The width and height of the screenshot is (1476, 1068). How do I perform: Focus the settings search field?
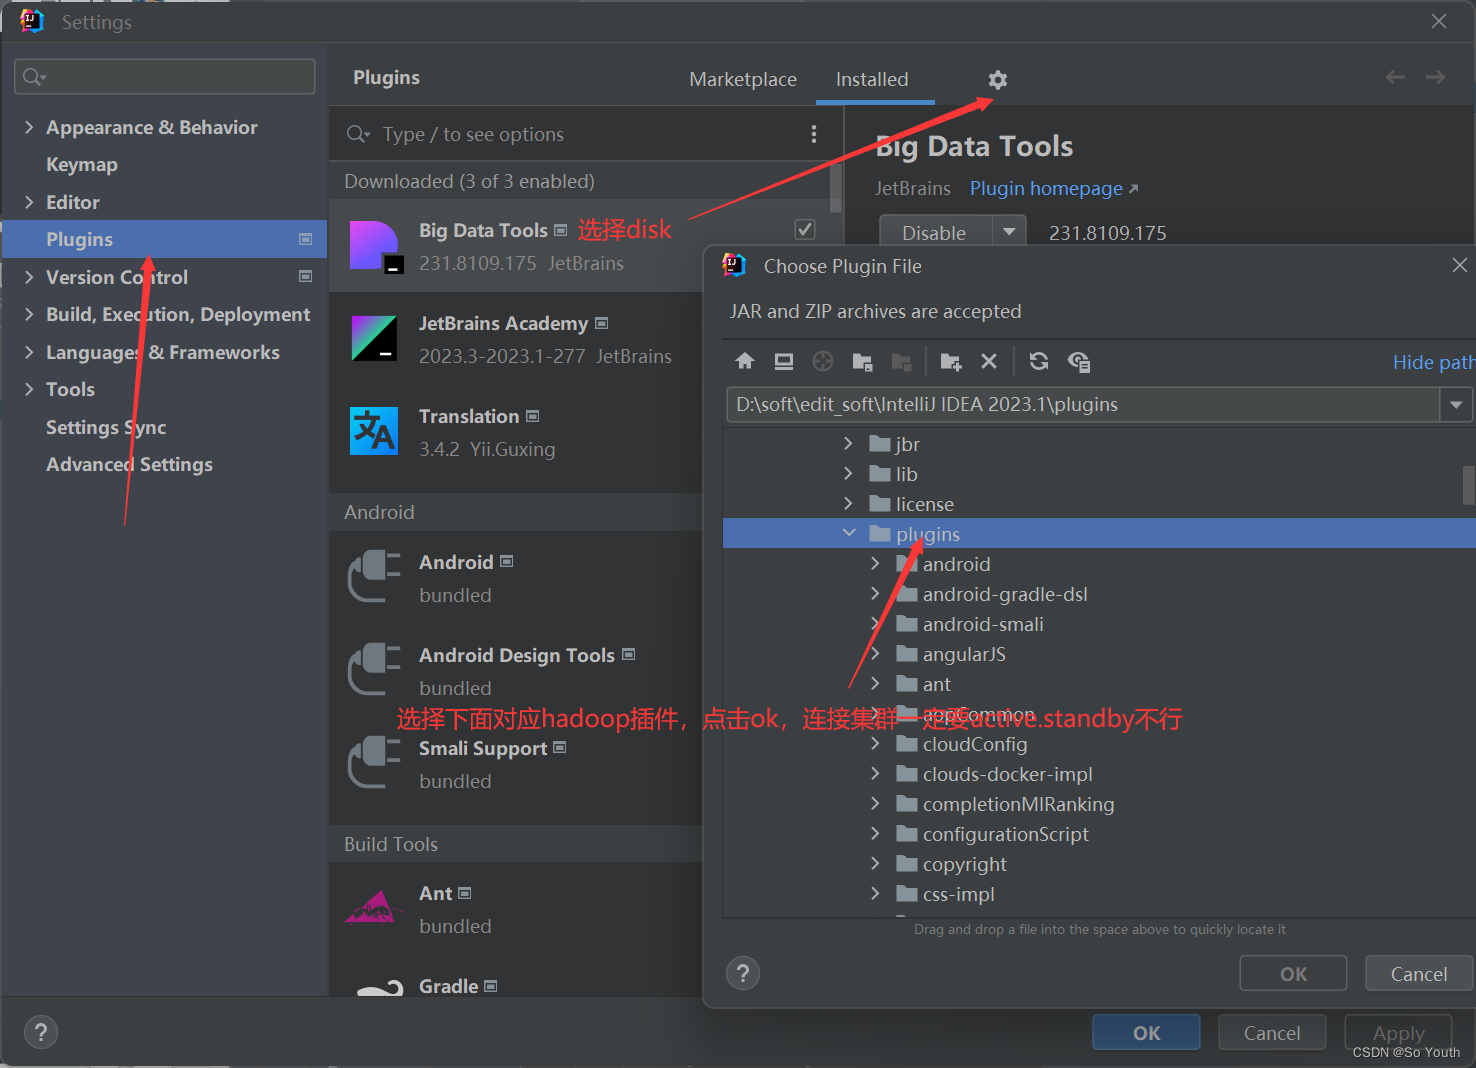click(165, 76)
